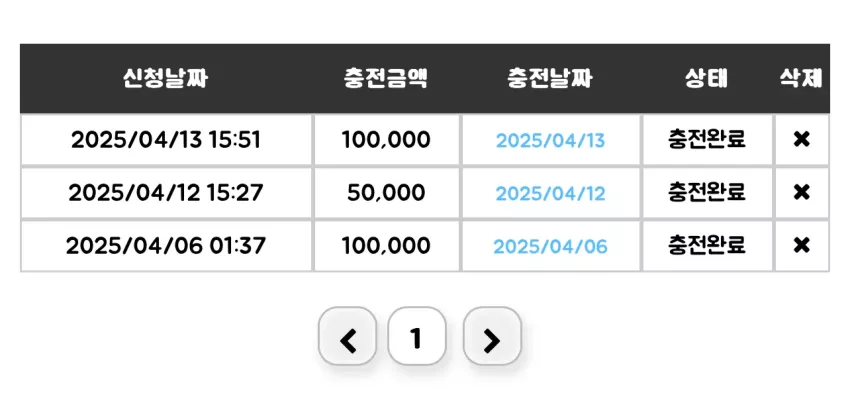Select the 50,000 amount cell
850x399 pixels.
(x=387, y=193)
